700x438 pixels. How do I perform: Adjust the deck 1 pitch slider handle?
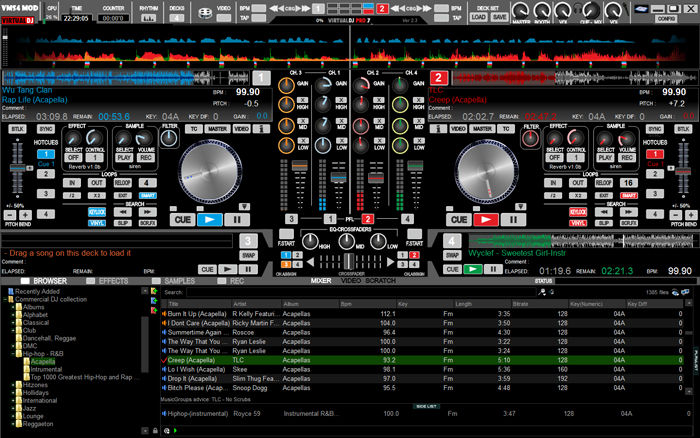17,168
